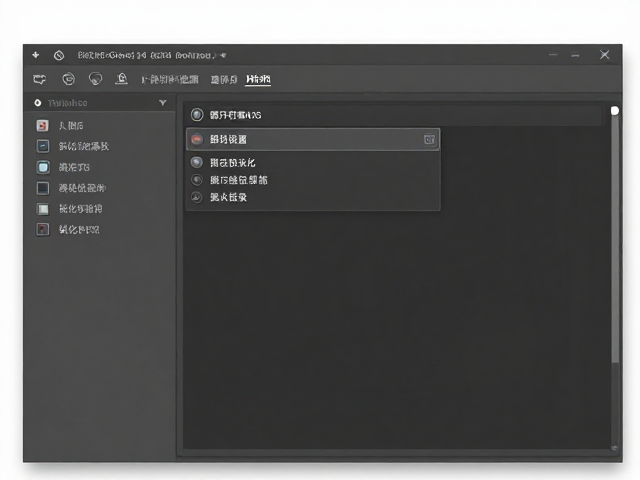Choose the highlighted list entry with the orange icon

[x=313, y=139]
